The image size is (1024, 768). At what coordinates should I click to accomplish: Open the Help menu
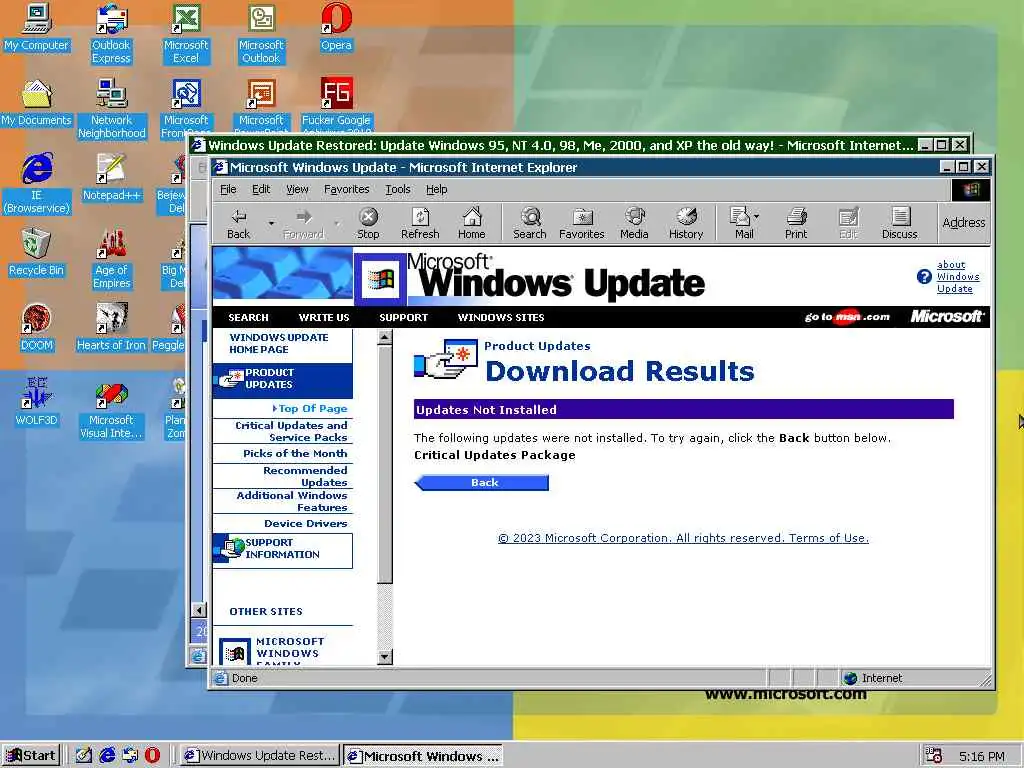tap(437, 189)
